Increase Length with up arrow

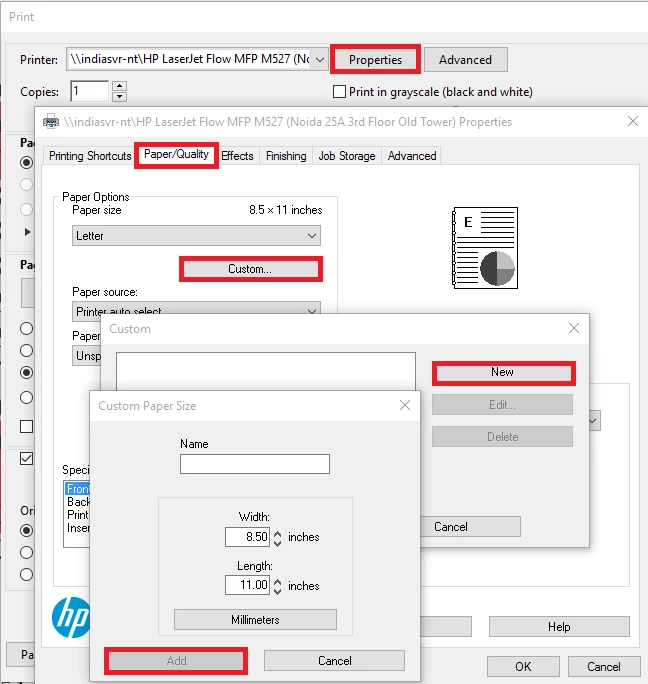click(x=278, y=581)
